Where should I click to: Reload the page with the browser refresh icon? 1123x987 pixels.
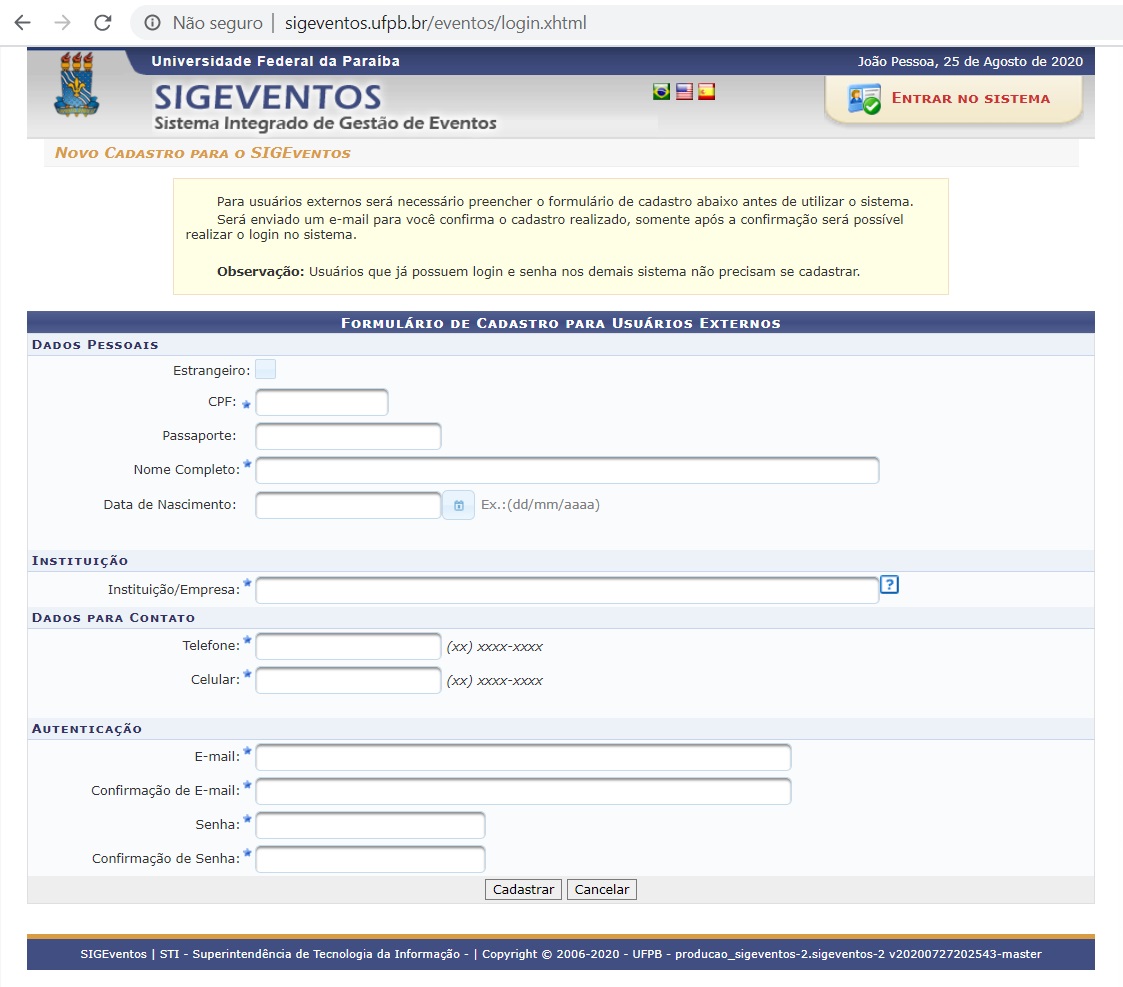click(102, 22)
